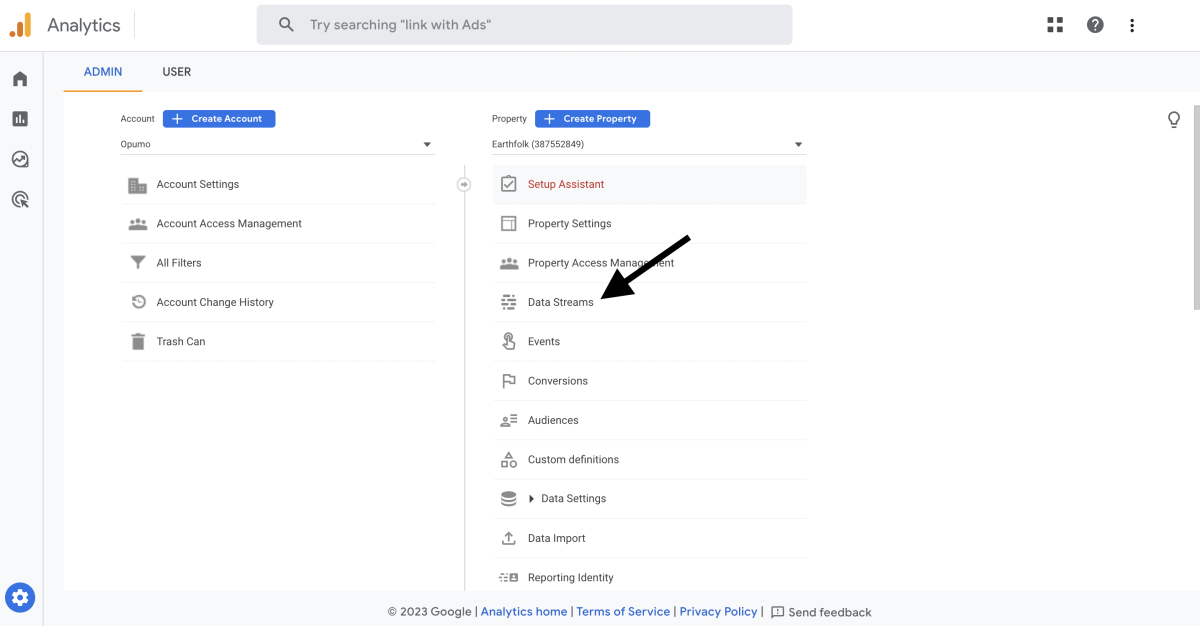Open Account Settings text
Viewport: 1200px width, 626px height.
pos(198,184)
